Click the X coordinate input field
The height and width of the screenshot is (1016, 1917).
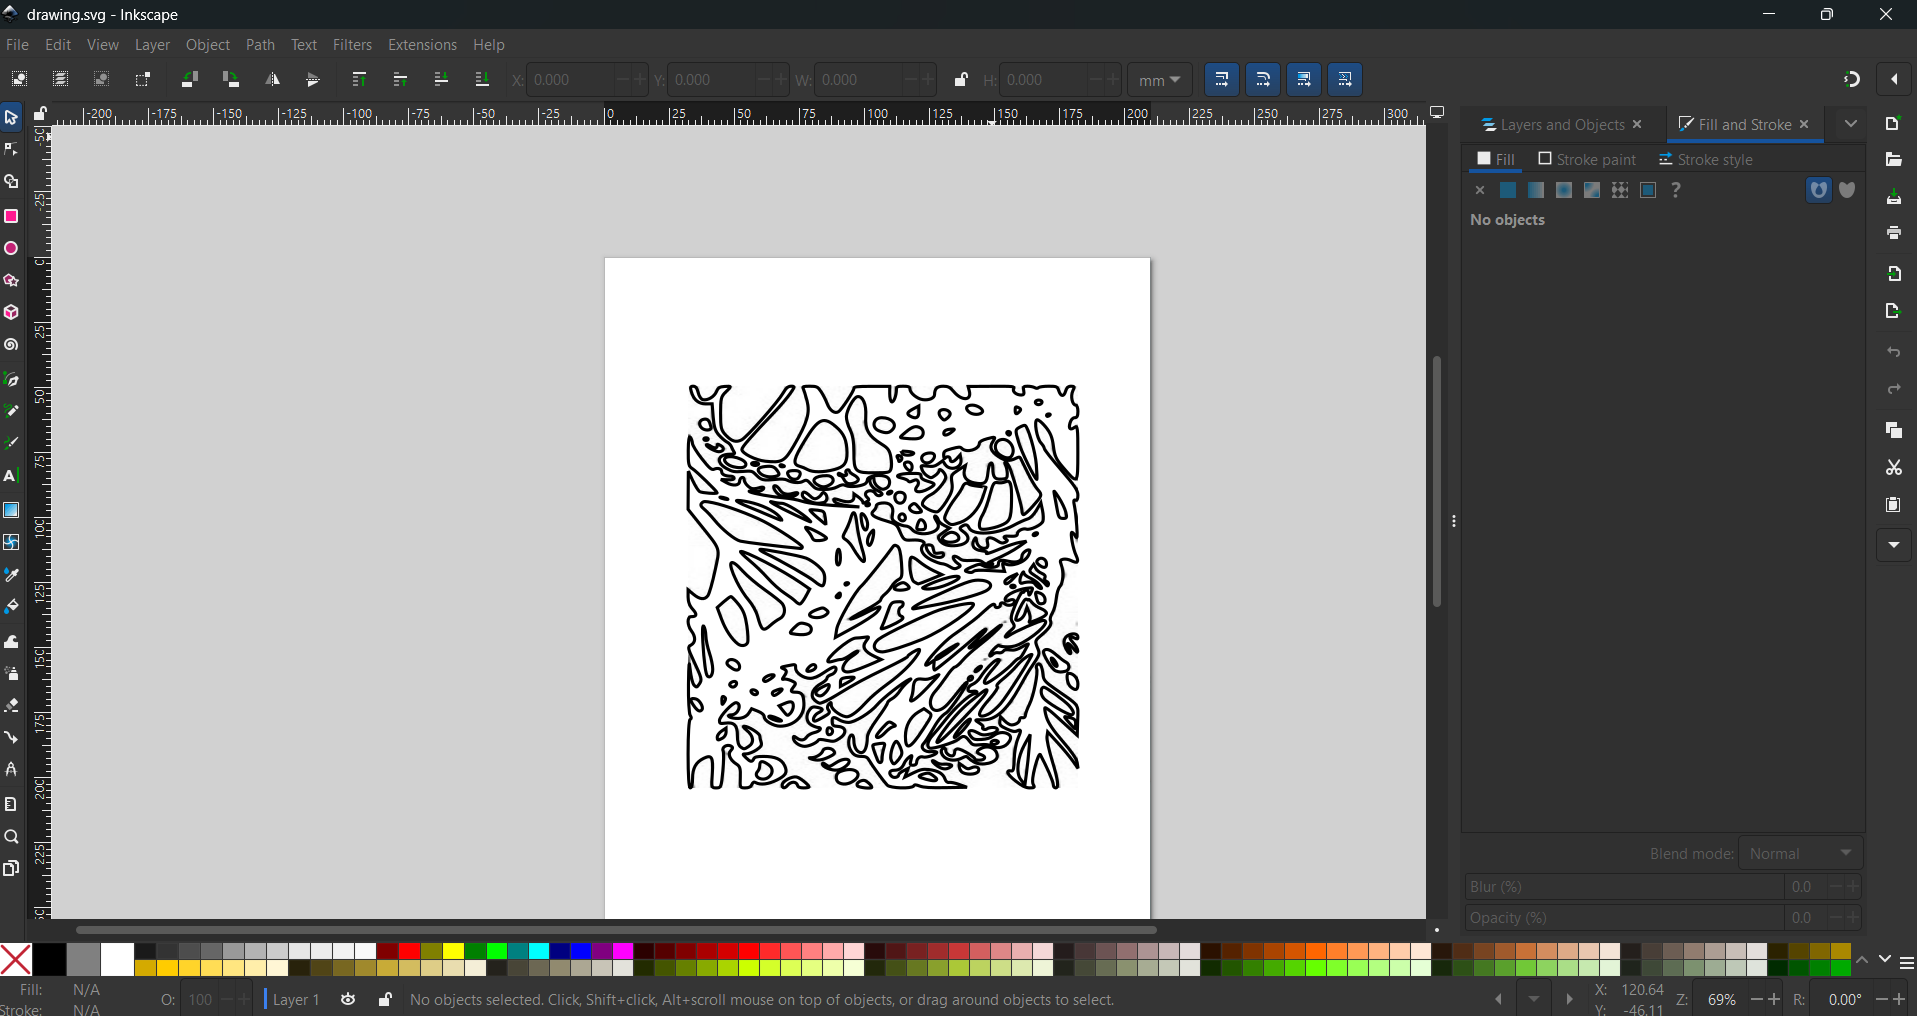coord(570,80)
